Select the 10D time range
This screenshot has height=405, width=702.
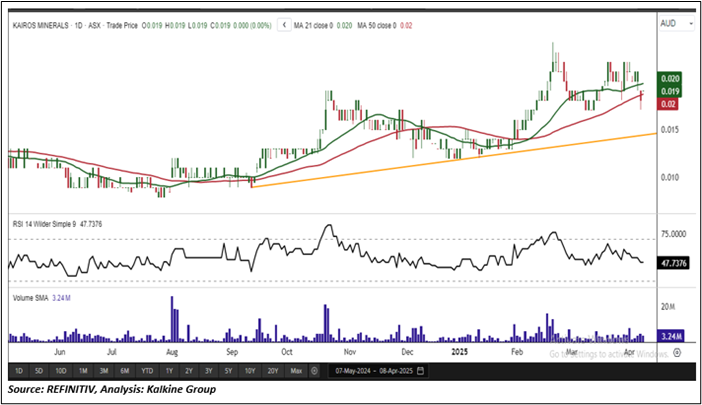(61, 371)
